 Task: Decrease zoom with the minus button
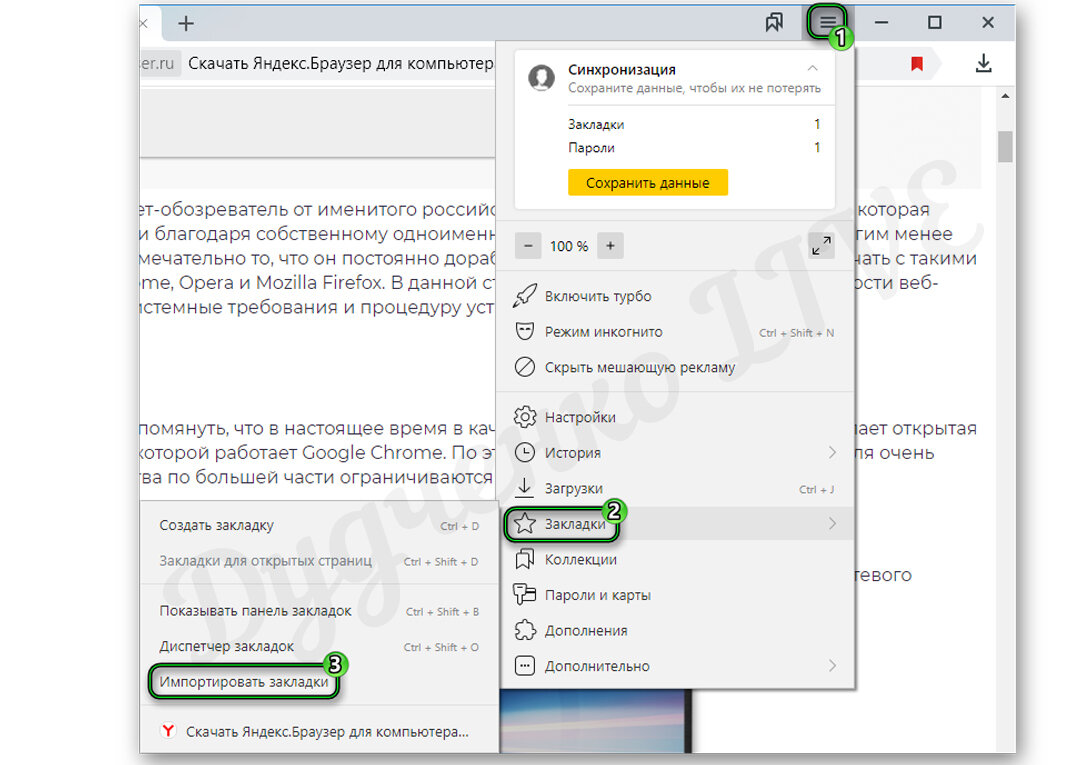click(x=528, y=246)
